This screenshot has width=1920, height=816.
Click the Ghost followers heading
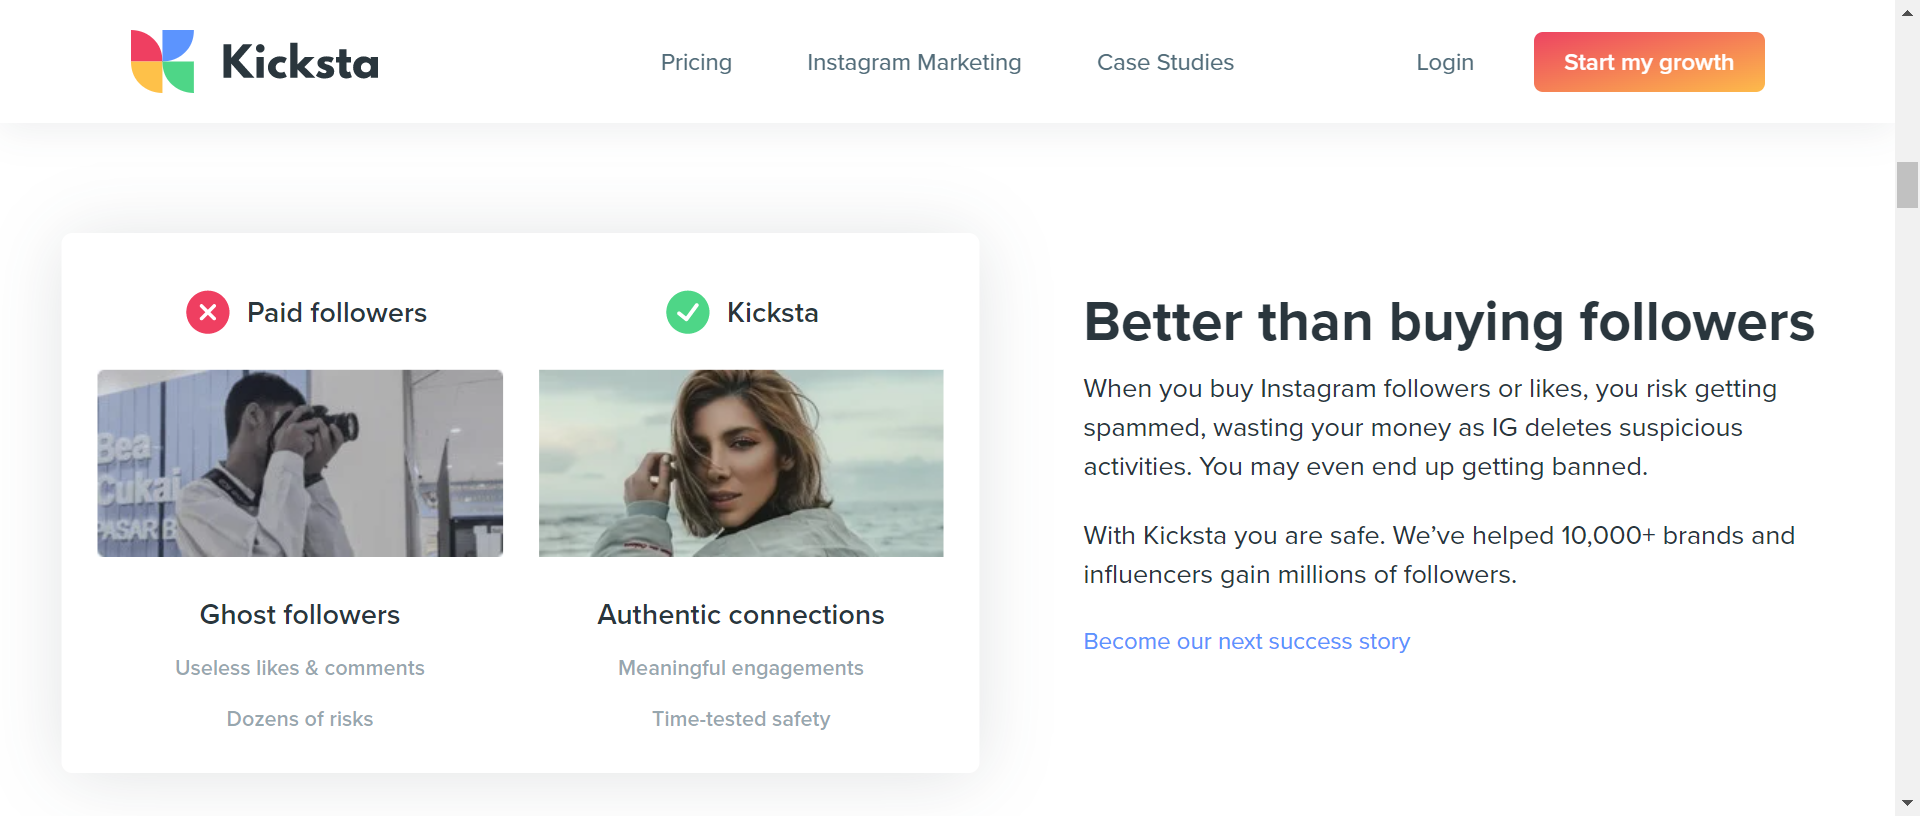tap(300, 614)
